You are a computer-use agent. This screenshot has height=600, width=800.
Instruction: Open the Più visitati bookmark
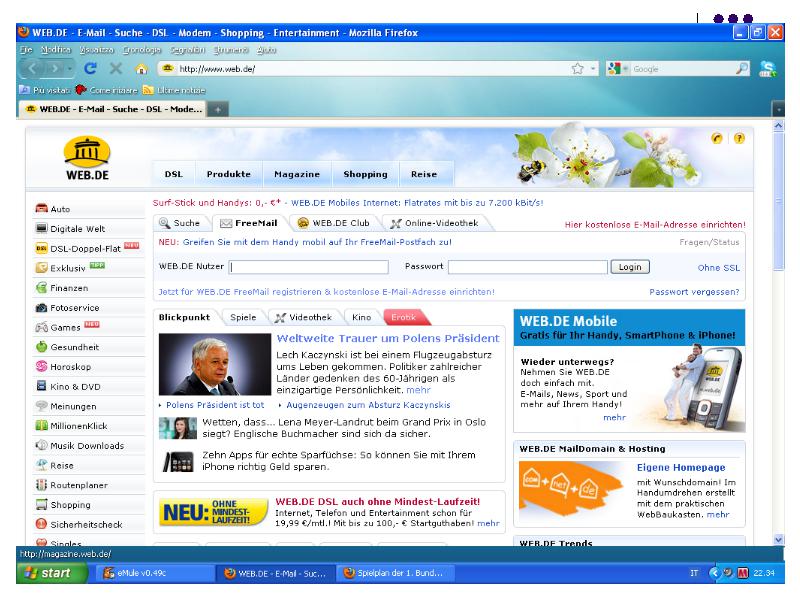[44, 90]
